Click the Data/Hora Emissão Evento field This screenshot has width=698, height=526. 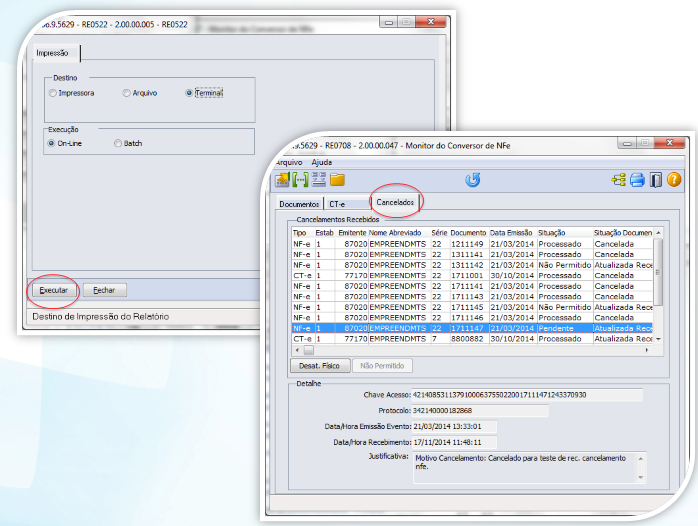click(454, 427)
